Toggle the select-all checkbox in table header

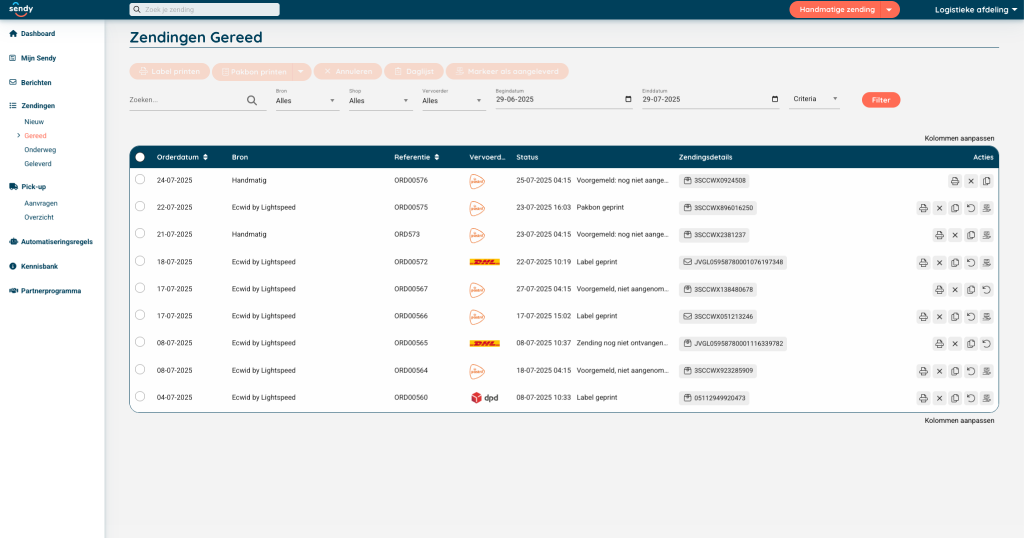(140, 157)
